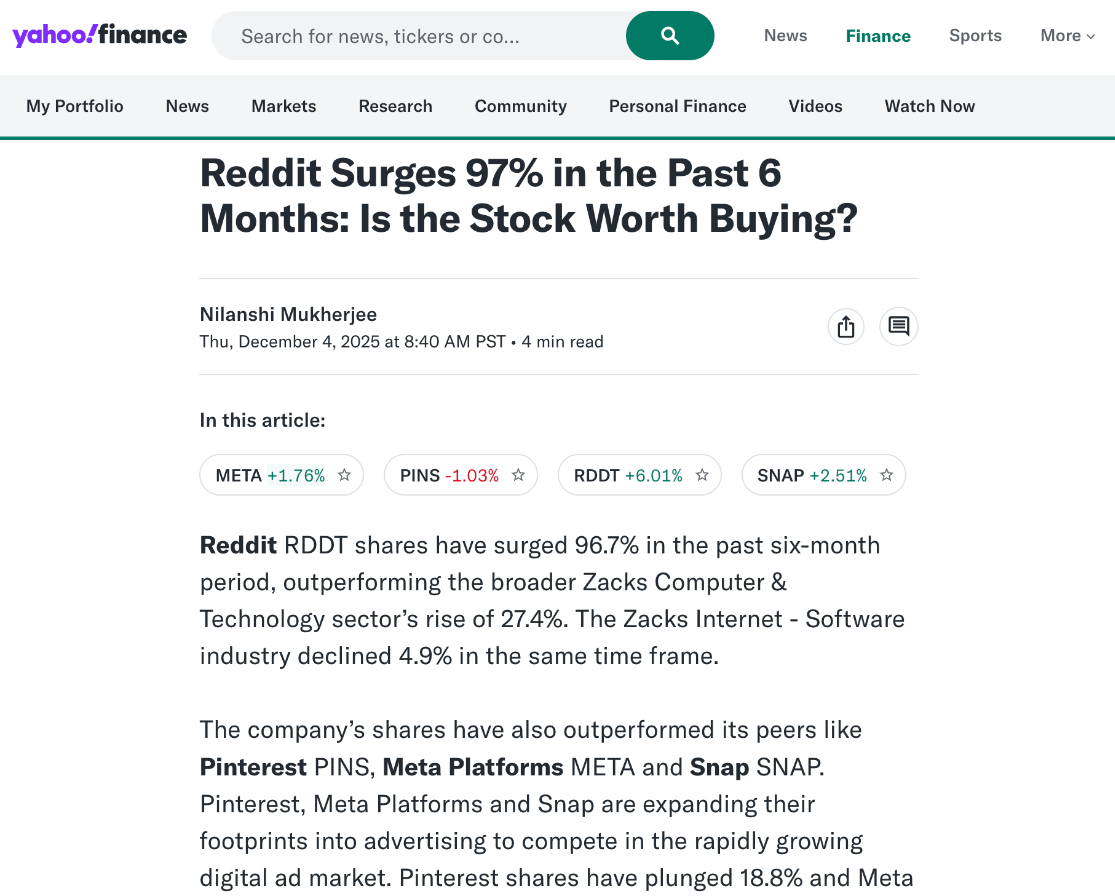The image size is (1115, 896).
Task: Focus the search news and tickers field
Action: [x=420, y=36]
